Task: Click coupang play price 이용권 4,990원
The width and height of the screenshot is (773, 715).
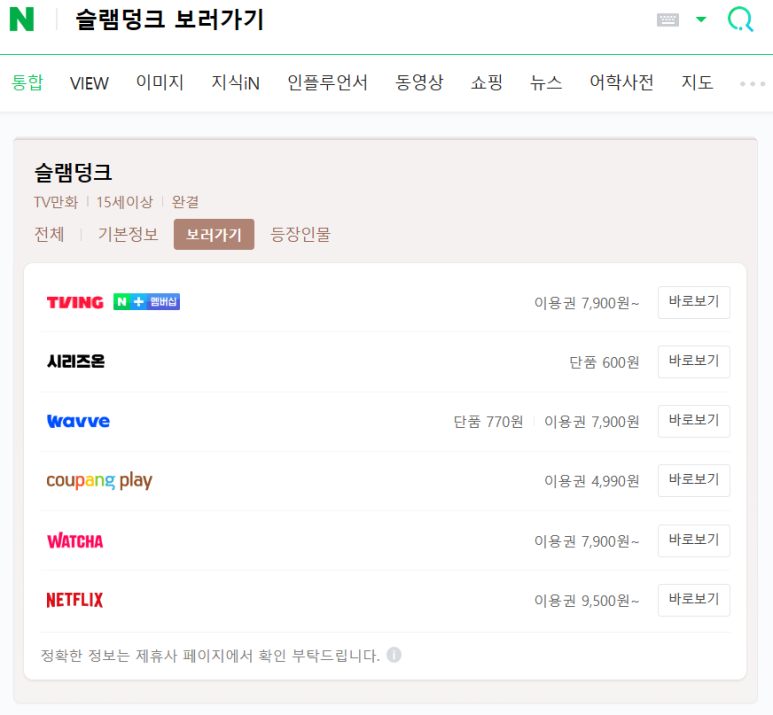Action: tap(592, 481)
